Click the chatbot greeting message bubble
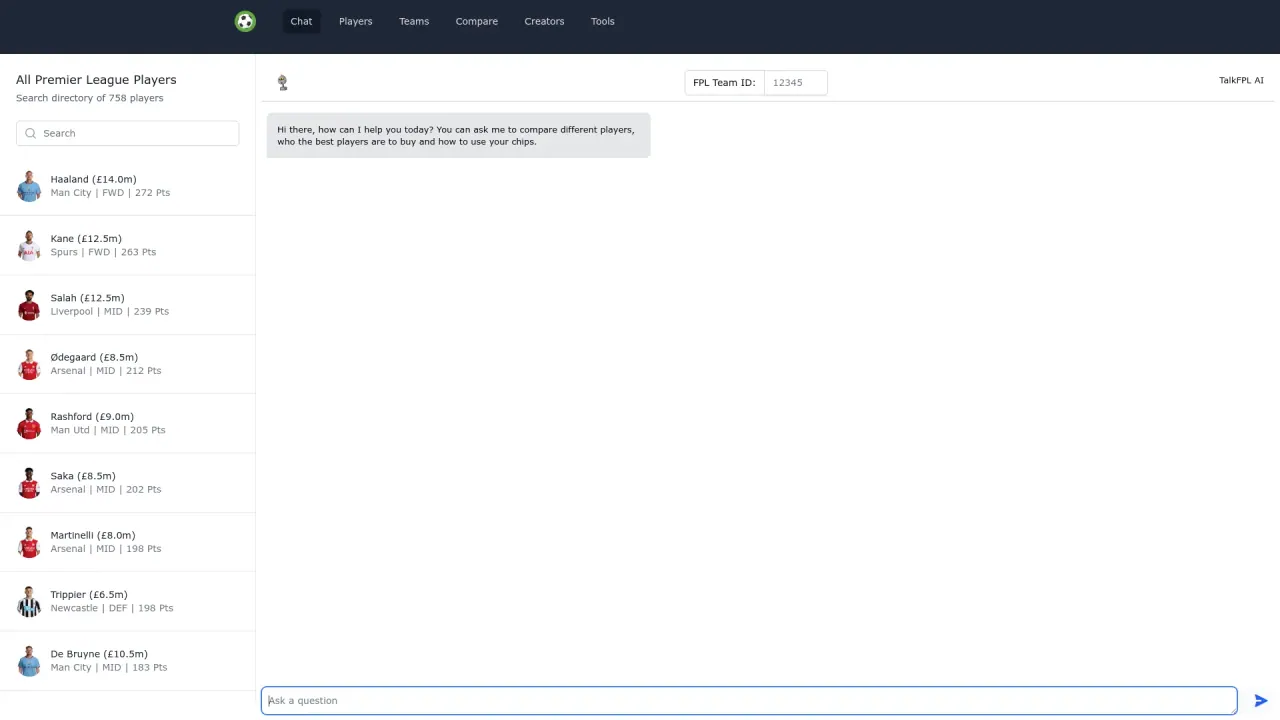Screen dimensions: 1280x720 (458, 135)
